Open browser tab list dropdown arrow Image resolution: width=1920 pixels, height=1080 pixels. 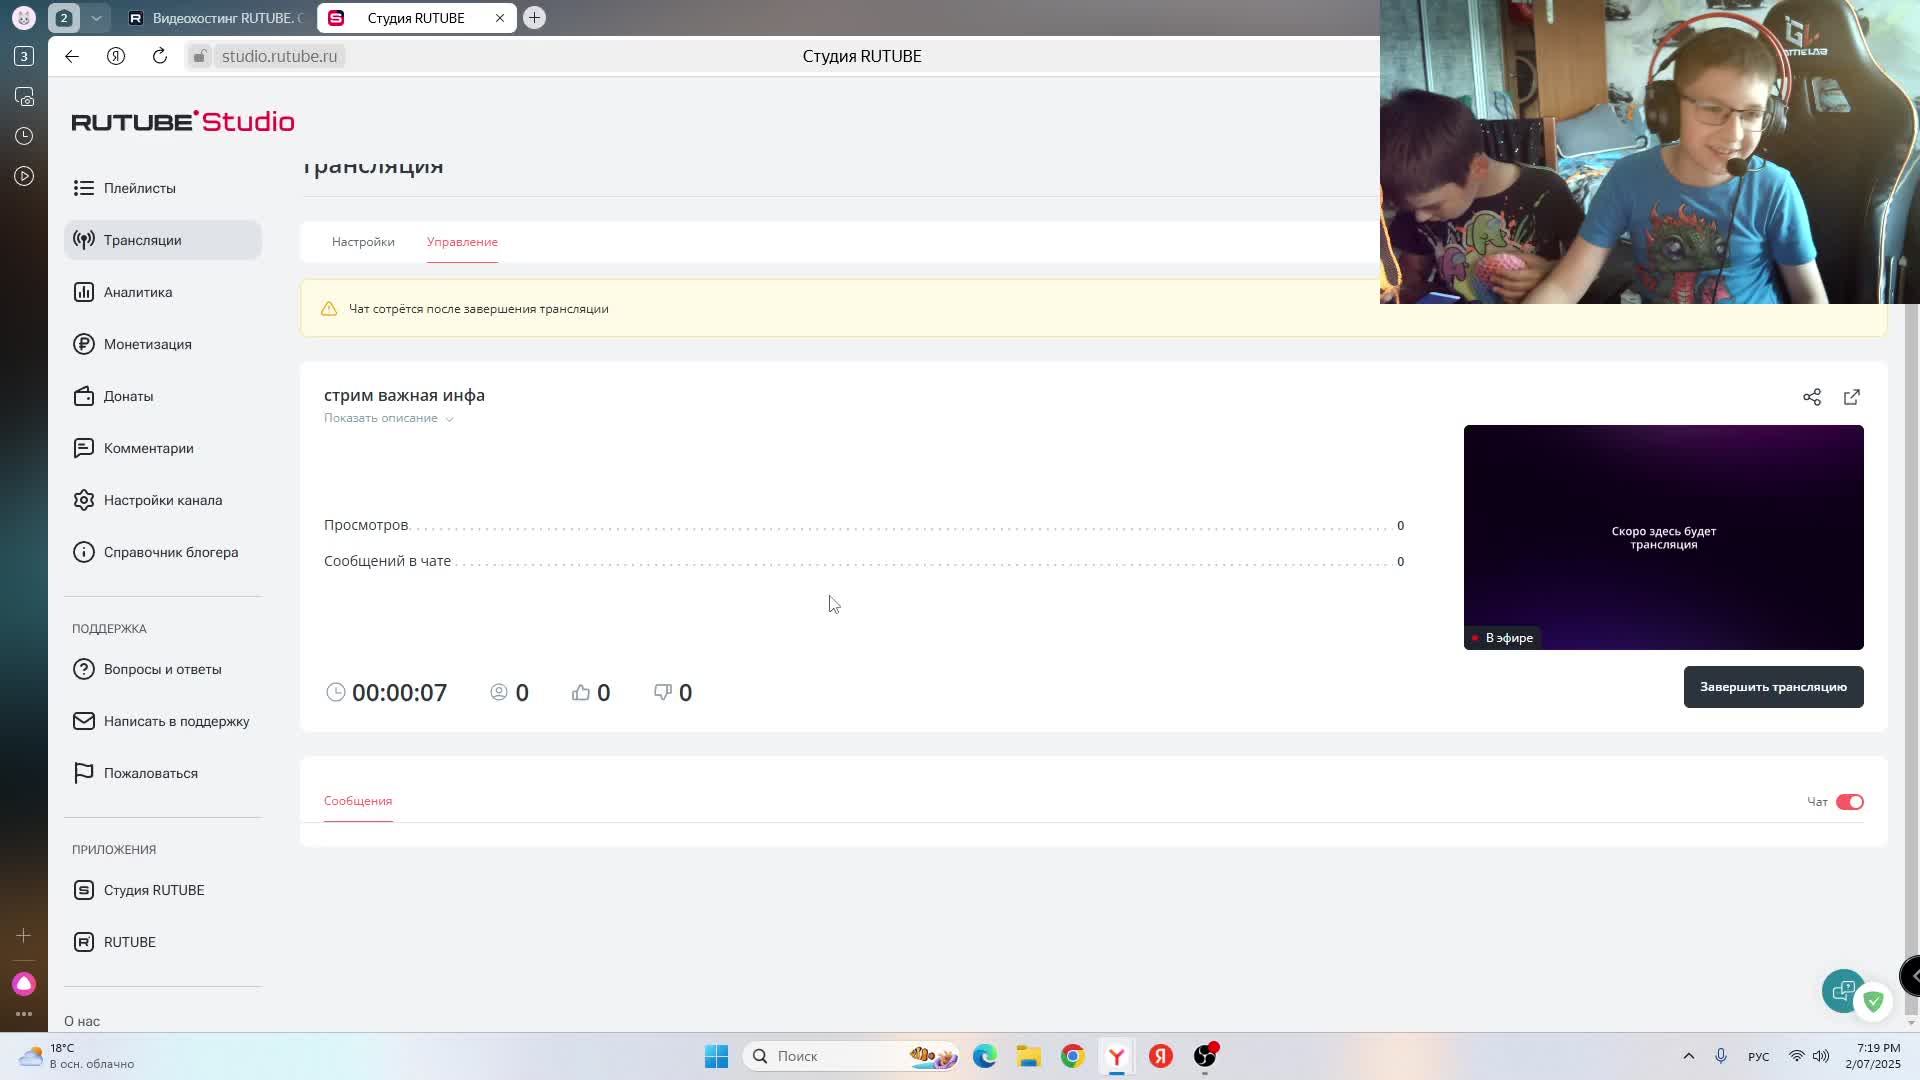click(96, 18)
